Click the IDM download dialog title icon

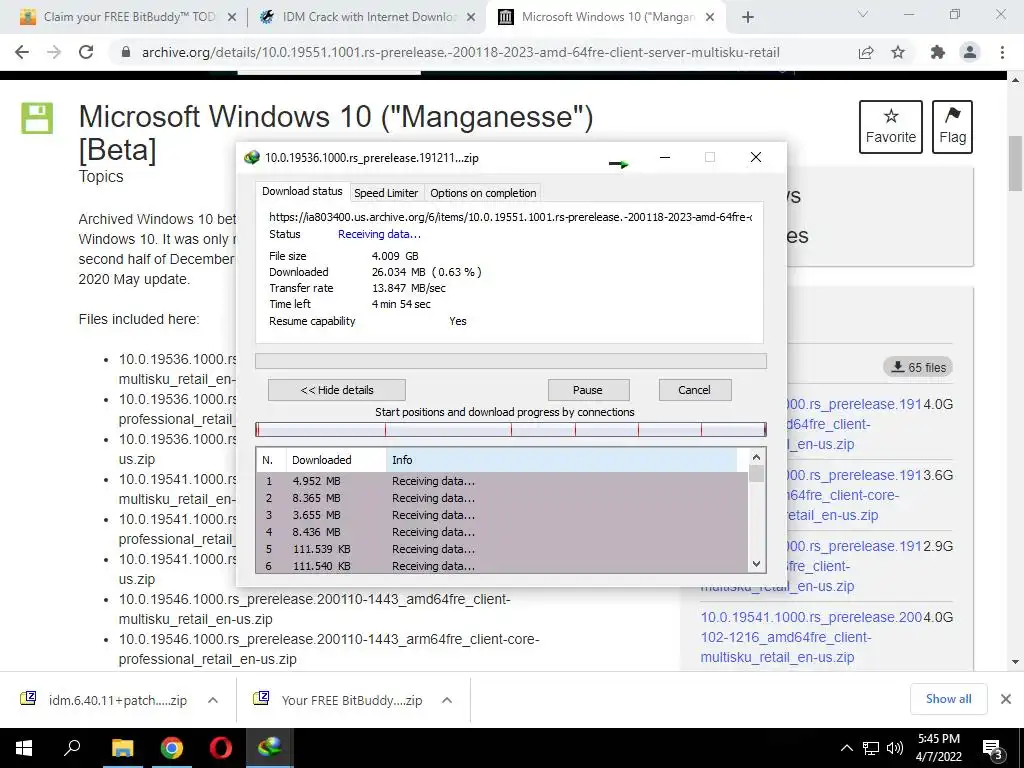251,157
